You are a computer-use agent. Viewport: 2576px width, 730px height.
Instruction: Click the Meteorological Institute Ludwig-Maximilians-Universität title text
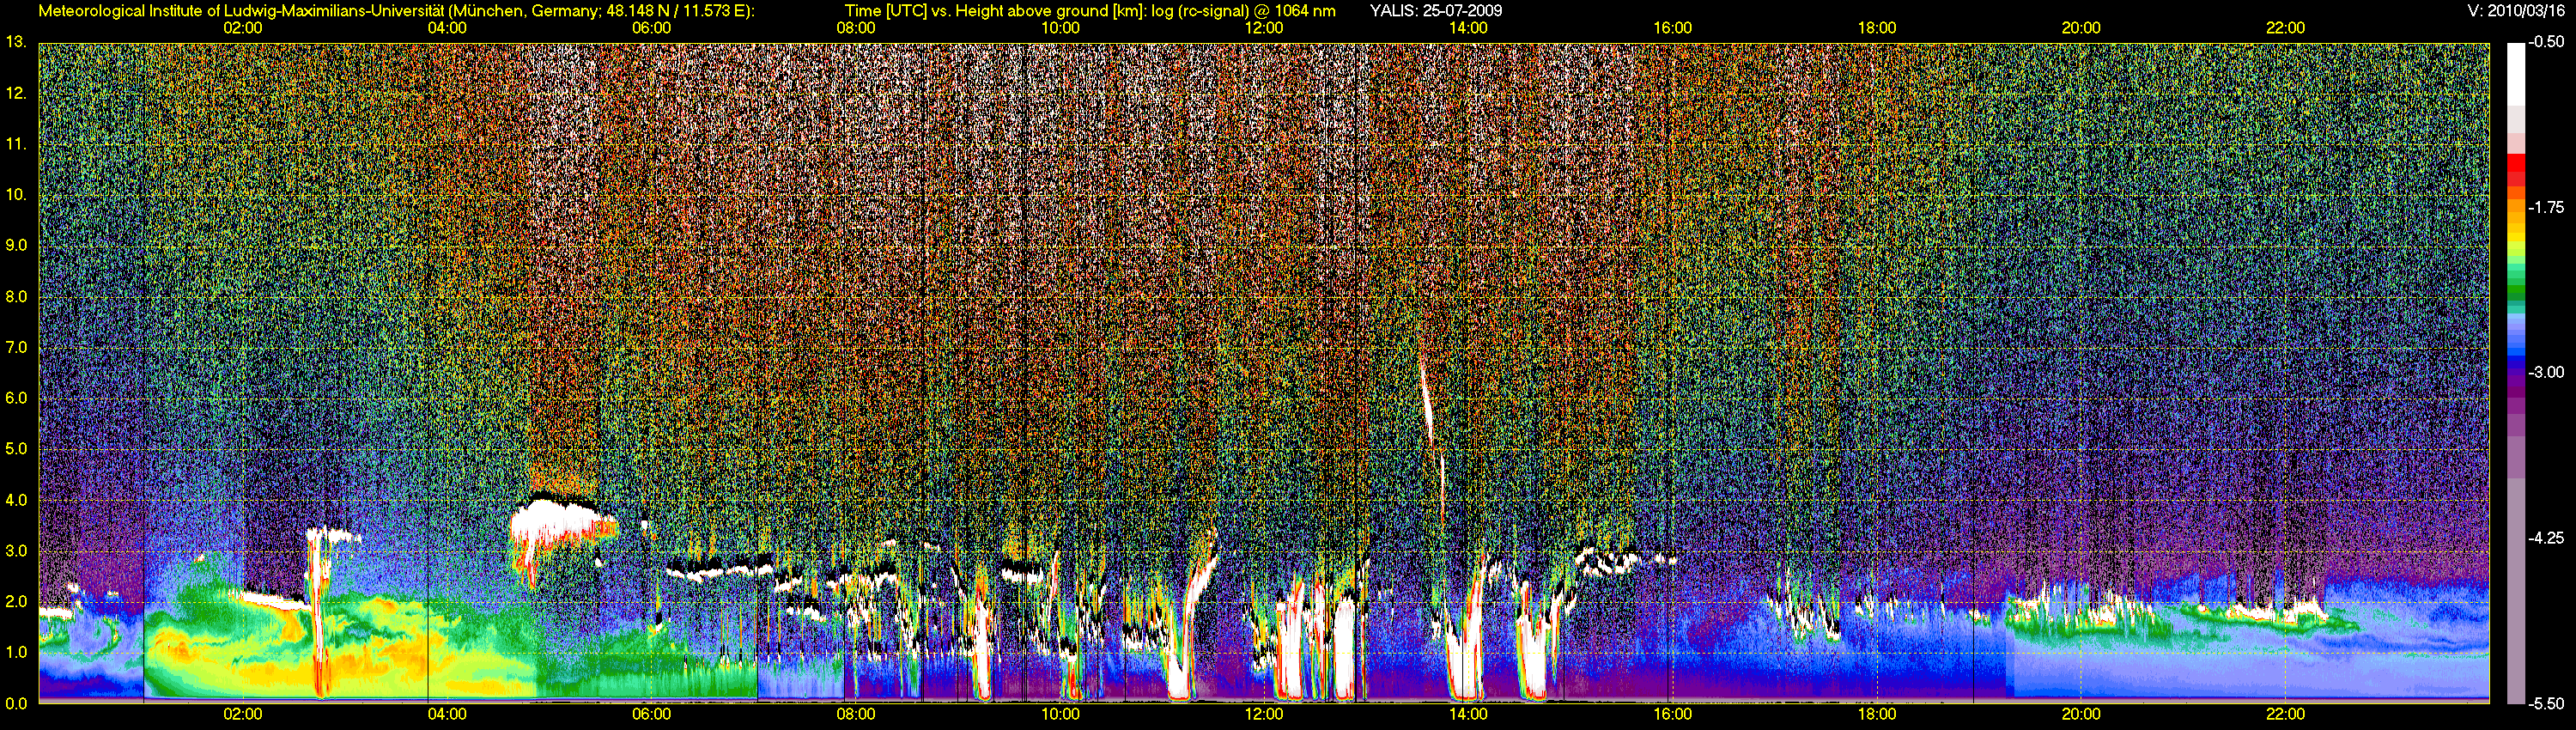396,11
